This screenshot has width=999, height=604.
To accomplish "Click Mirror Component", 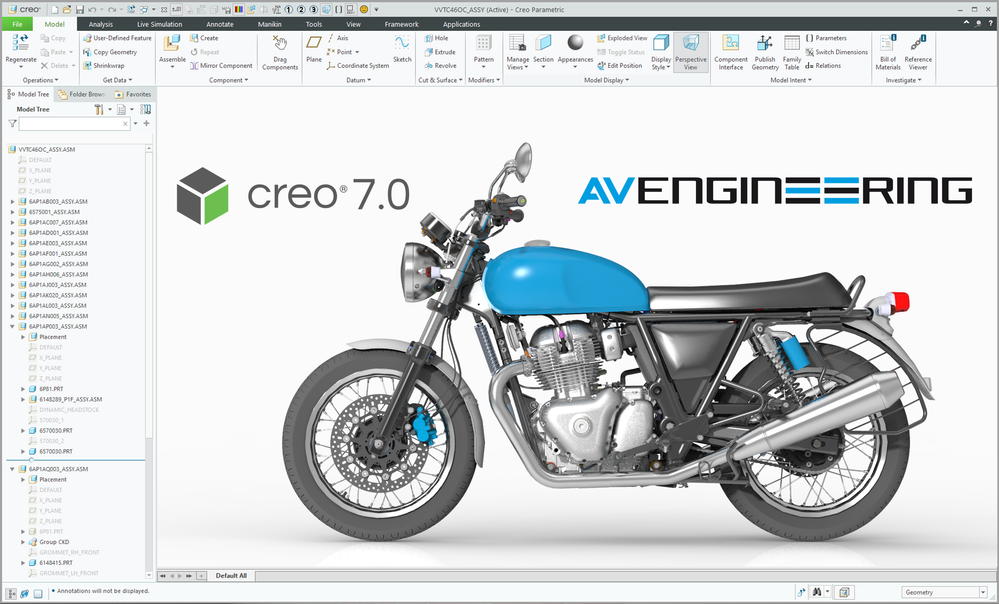I will pos(221,66).
